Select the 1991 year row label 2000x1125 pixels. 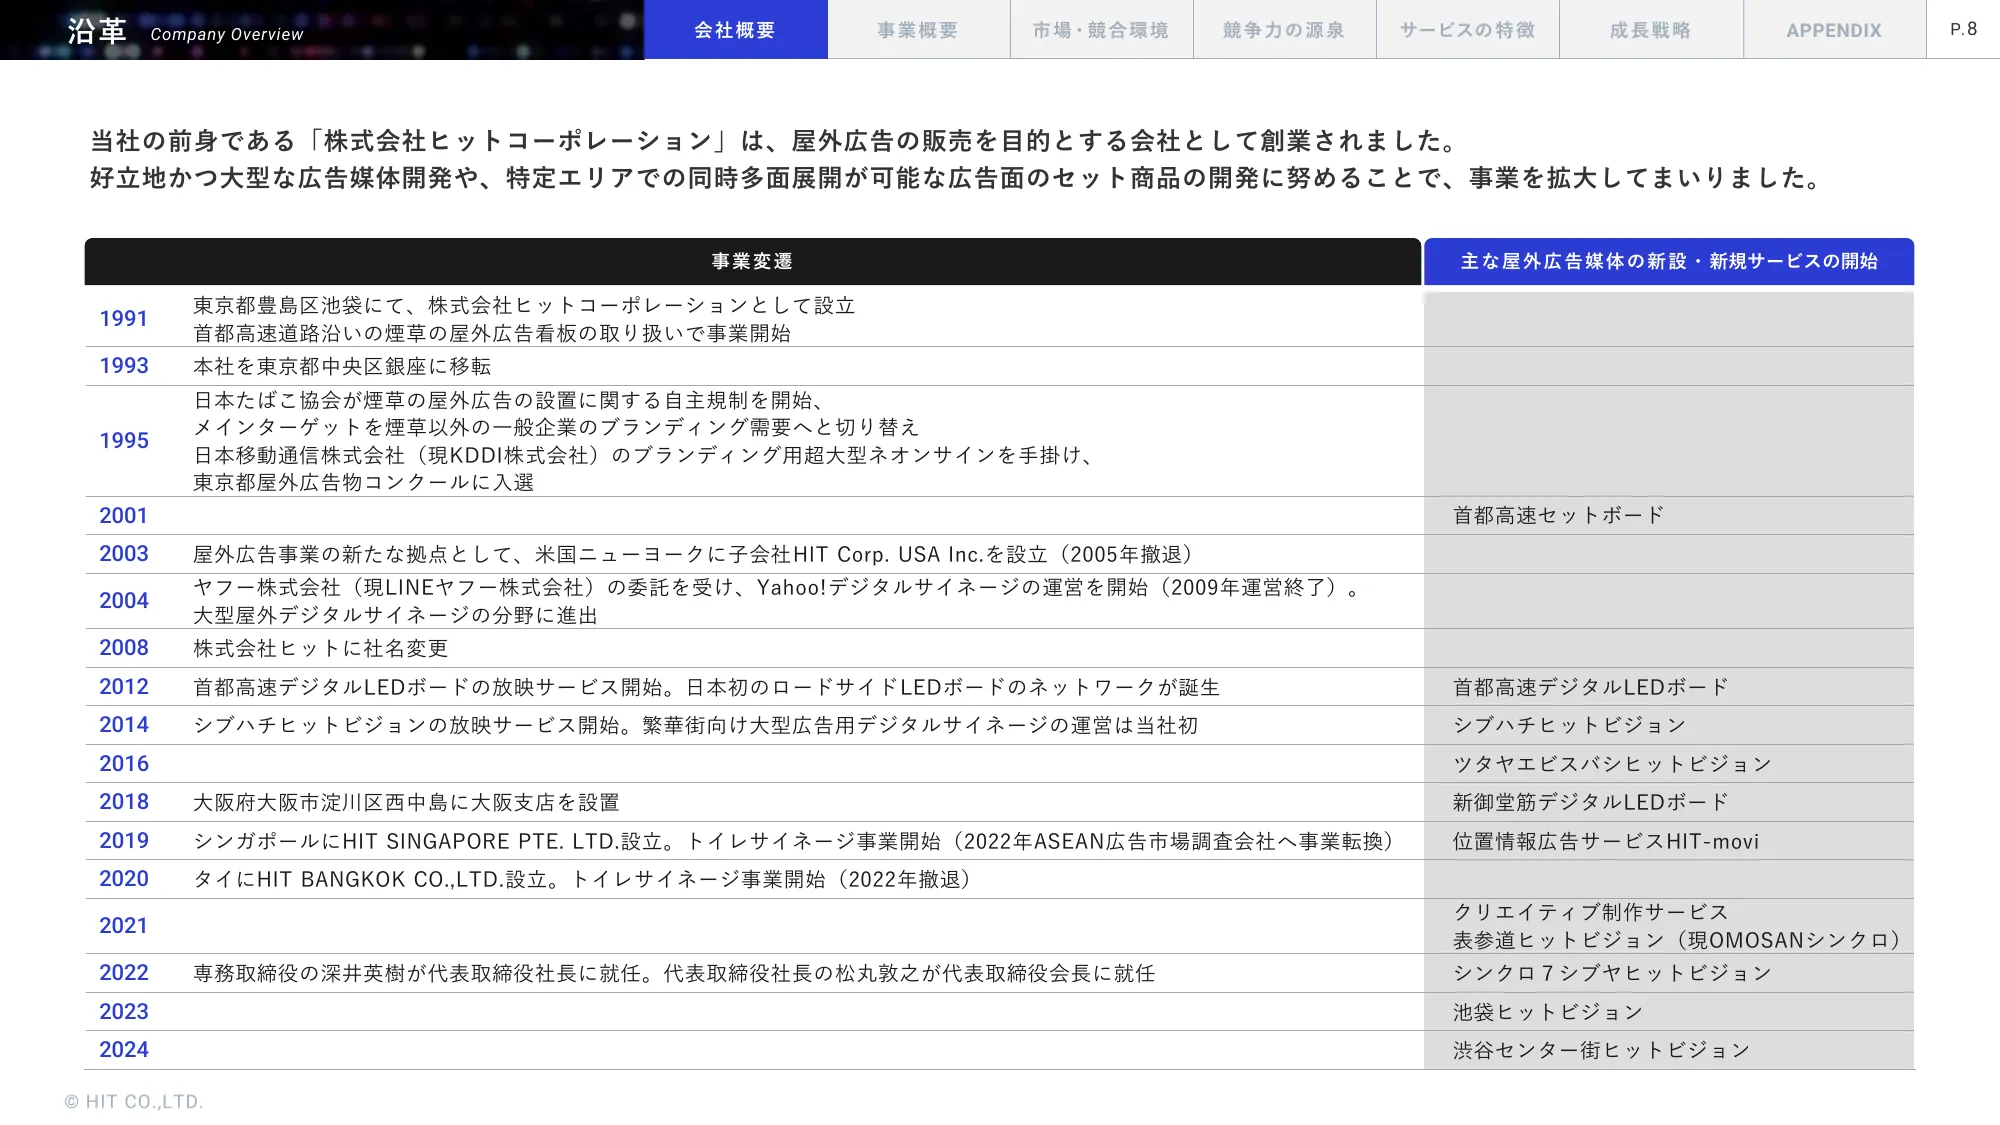pyautogui.click(x=124, y=318)
